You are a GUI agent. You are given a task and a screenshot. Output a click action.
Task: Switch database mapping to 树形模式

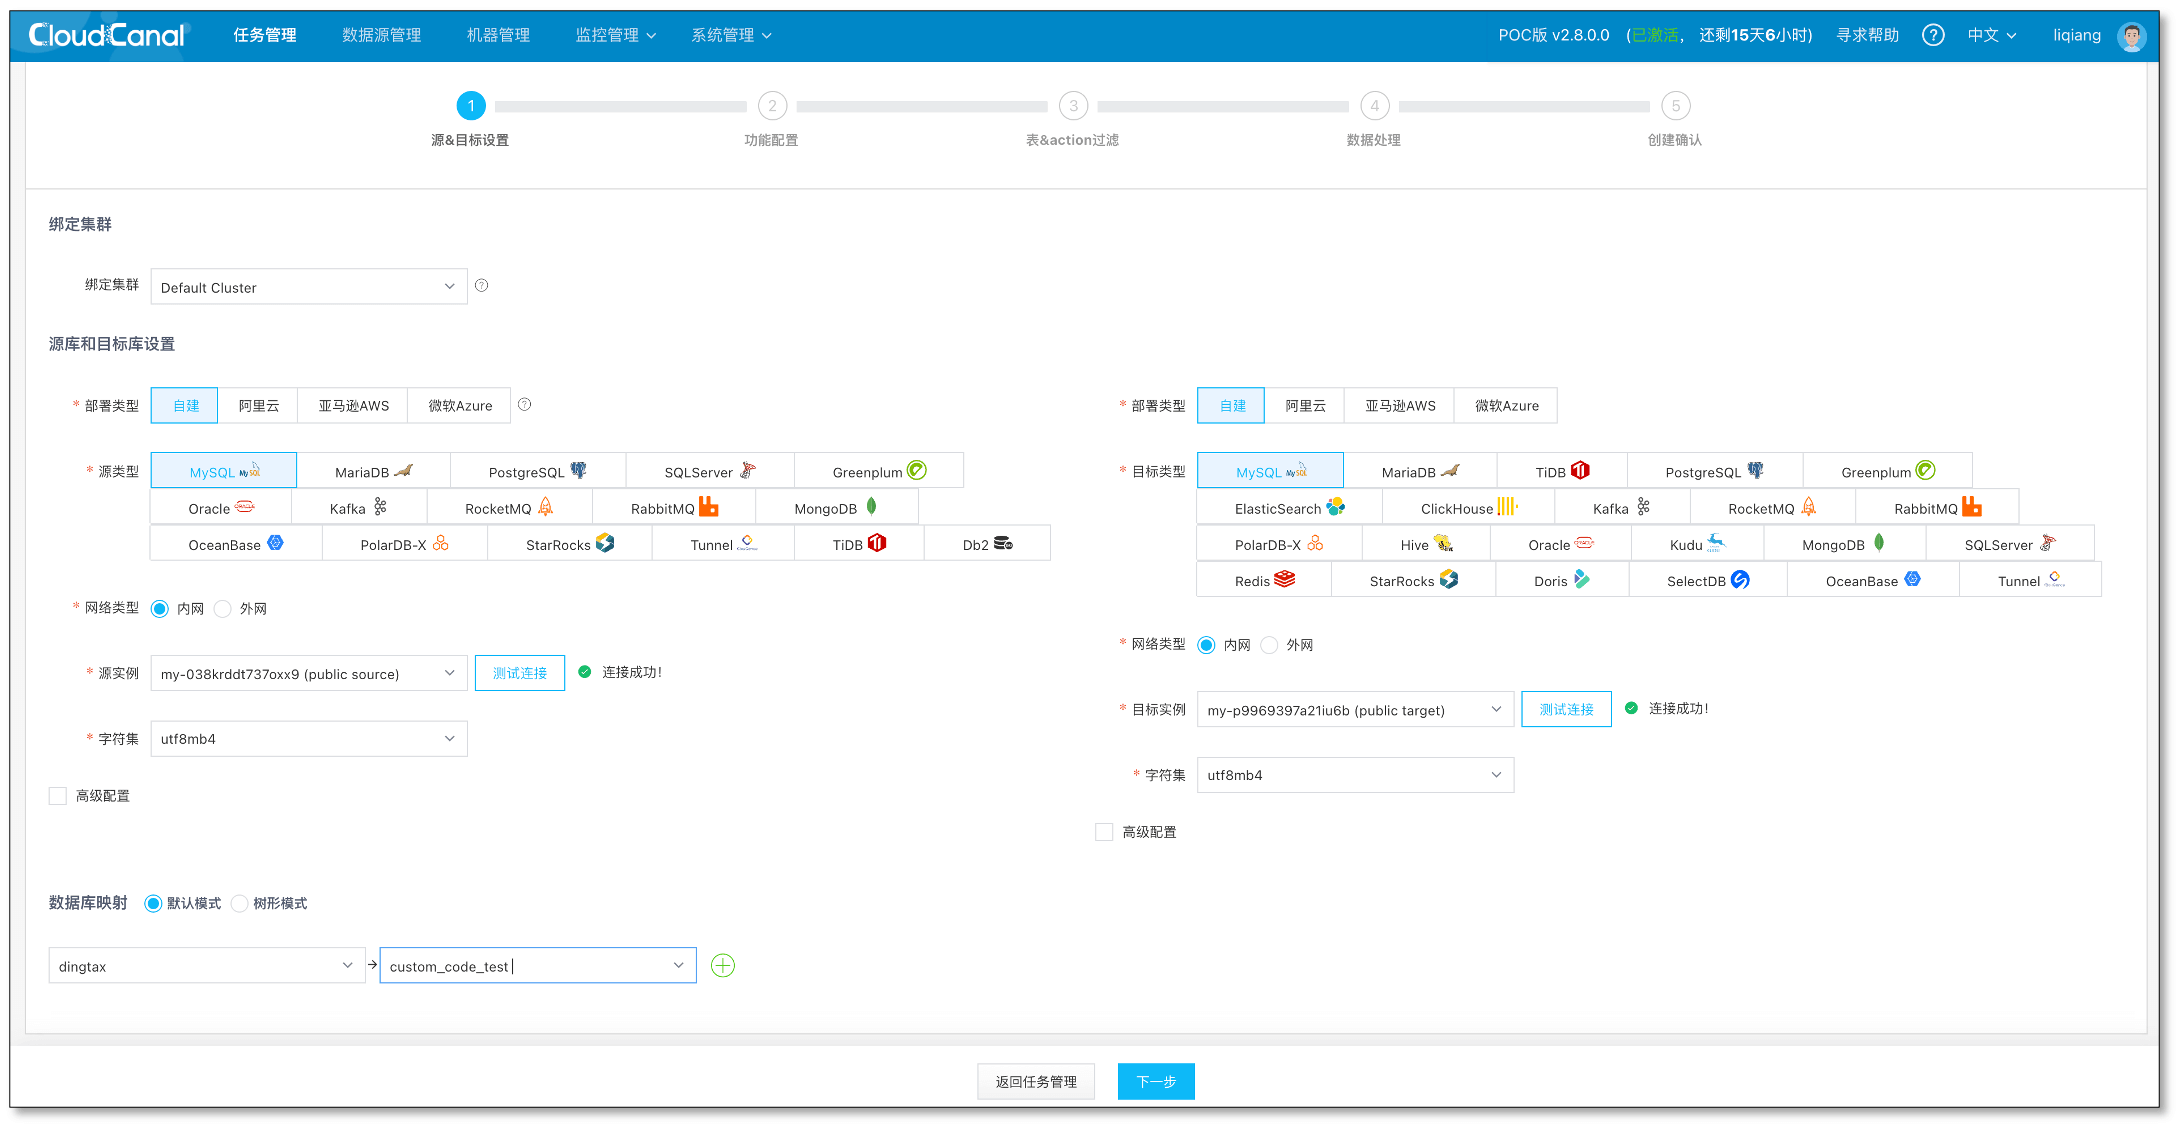tap(240, 904)
